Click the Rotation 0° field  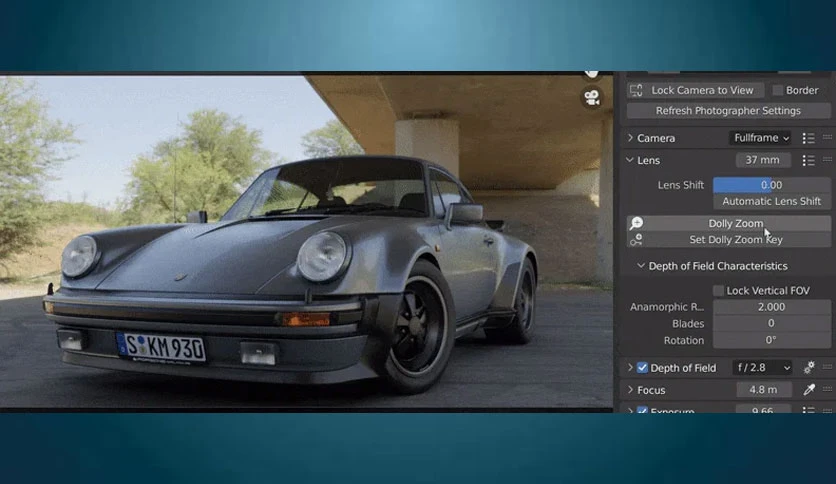pos(771,340)
